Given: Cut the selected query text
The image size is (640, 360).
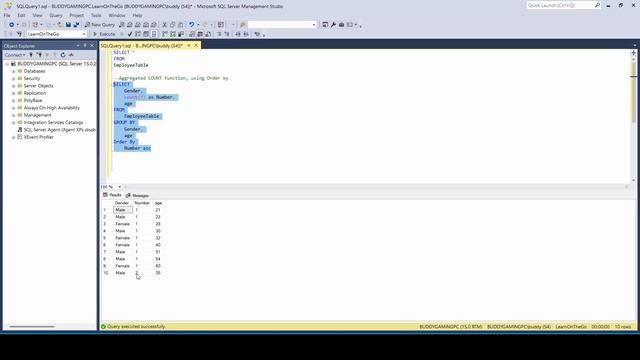Looking at the screenshot, I should coord(164,25).
